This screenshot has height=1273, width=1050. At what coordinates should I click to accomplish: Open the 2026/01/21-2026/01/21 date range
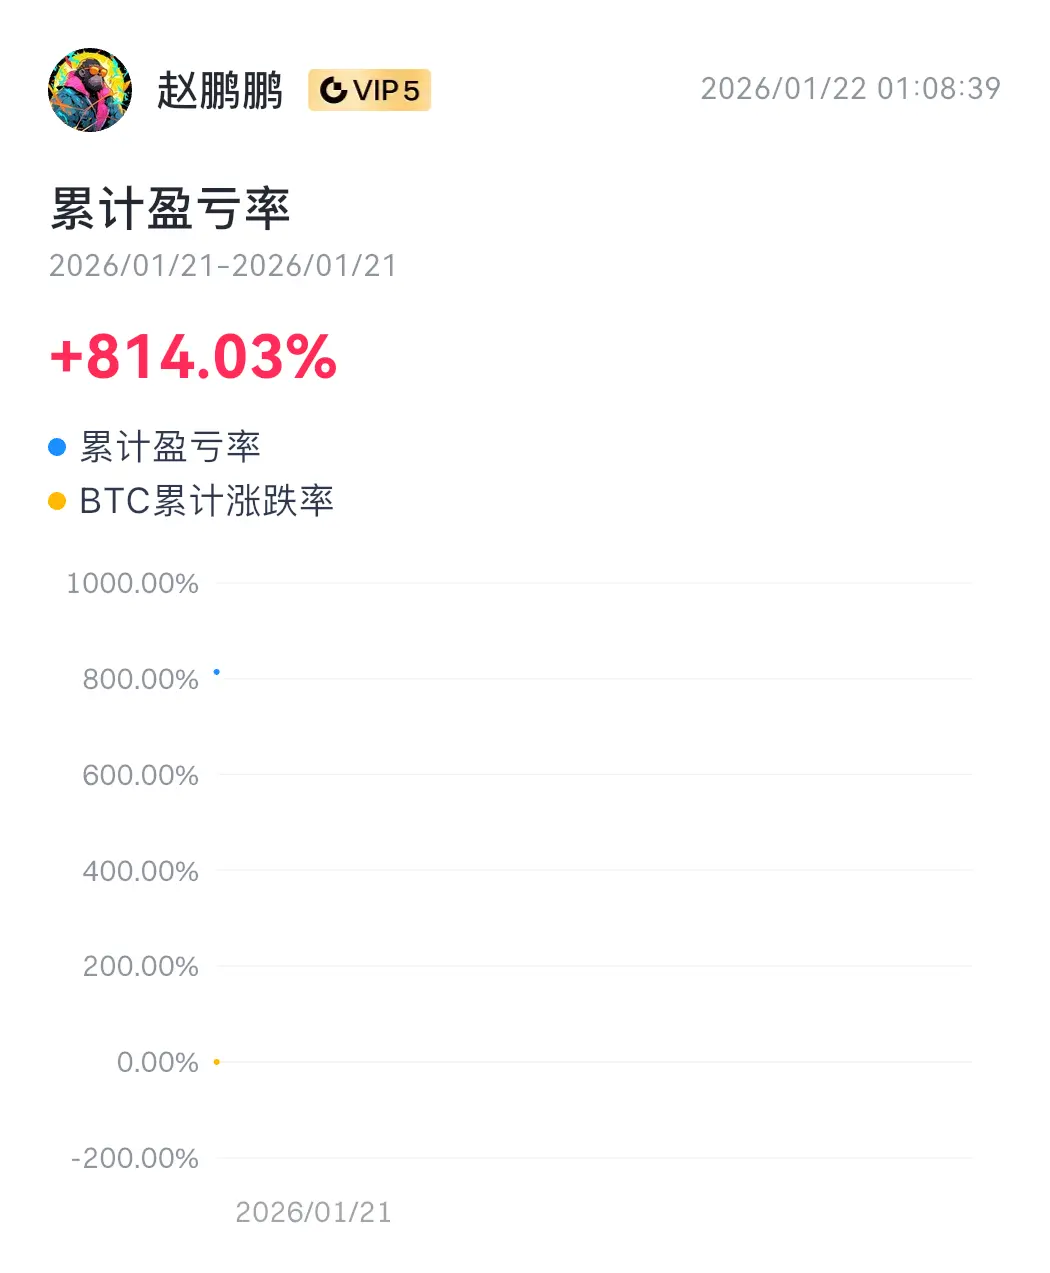pyautogui.click(x=223, y=266)
